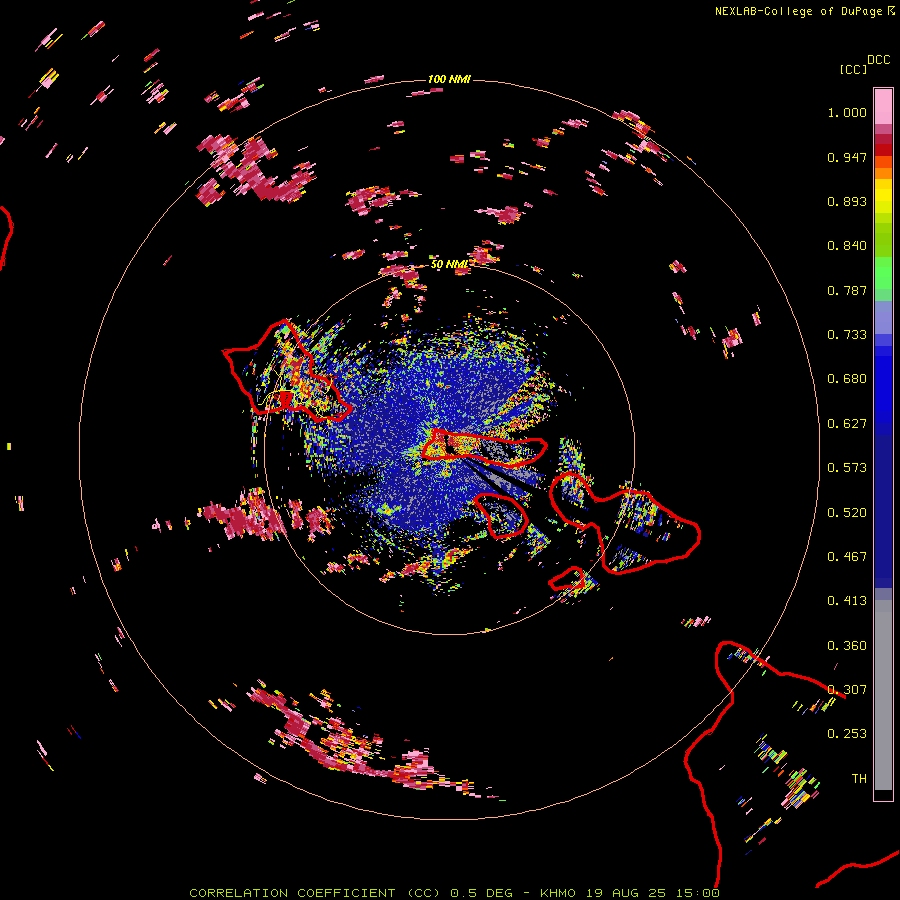
Task: Click the DCC label above the color bar
Action: [x=878, y=60]
